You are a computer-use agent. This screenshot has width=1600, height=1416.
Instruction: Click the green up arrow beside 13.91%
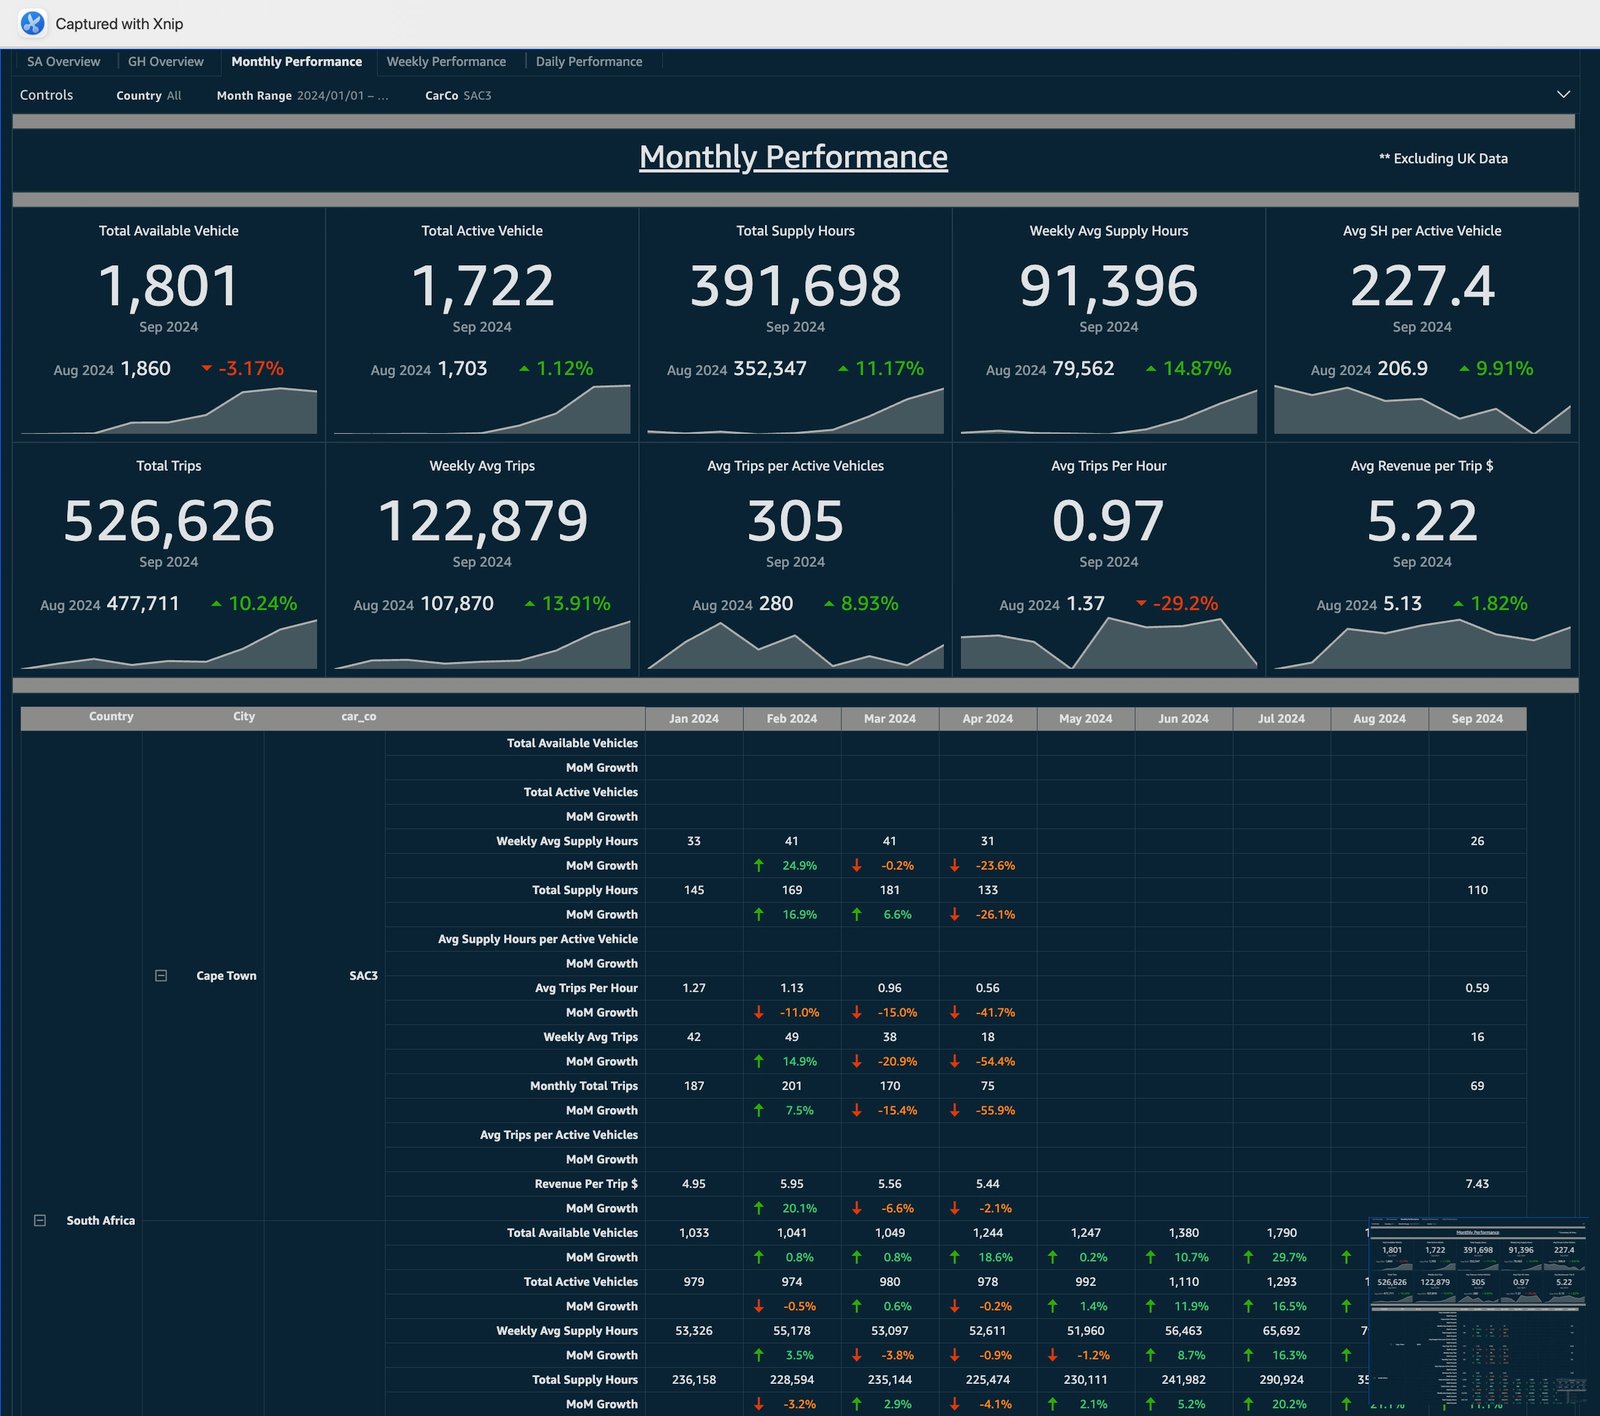tap(530, 604)
